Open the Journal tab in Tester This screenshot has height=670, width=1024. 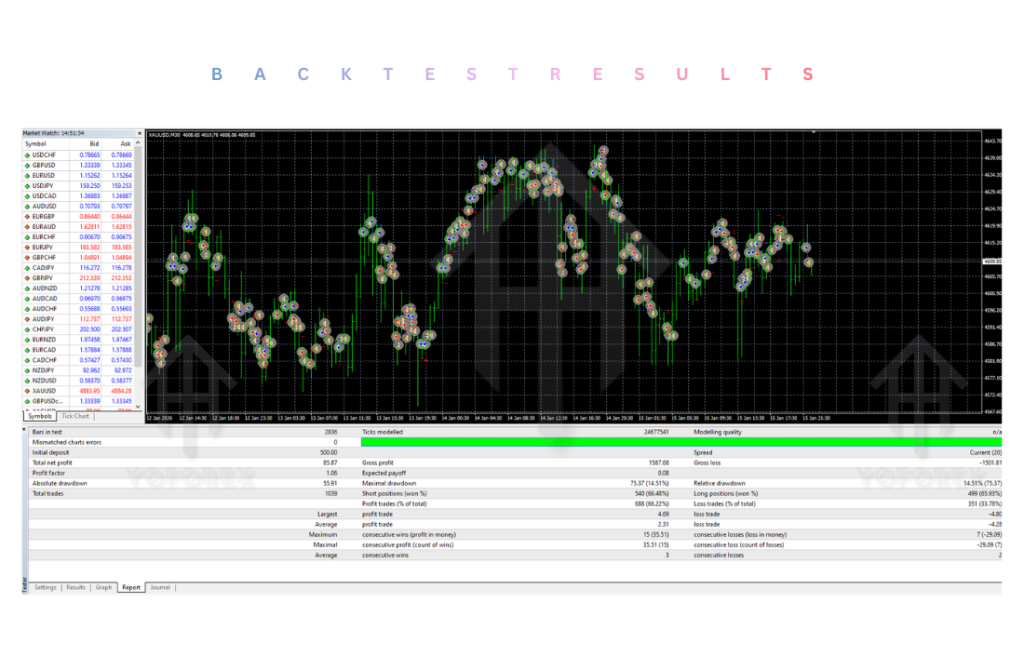pyautogui.click(x=160, y=587)
